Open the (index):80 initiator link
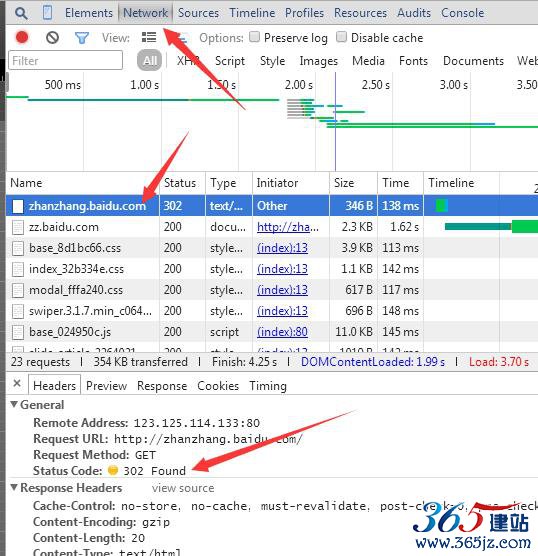The height and width of the screenshot is (556, 538). click(x=282, y=332)
